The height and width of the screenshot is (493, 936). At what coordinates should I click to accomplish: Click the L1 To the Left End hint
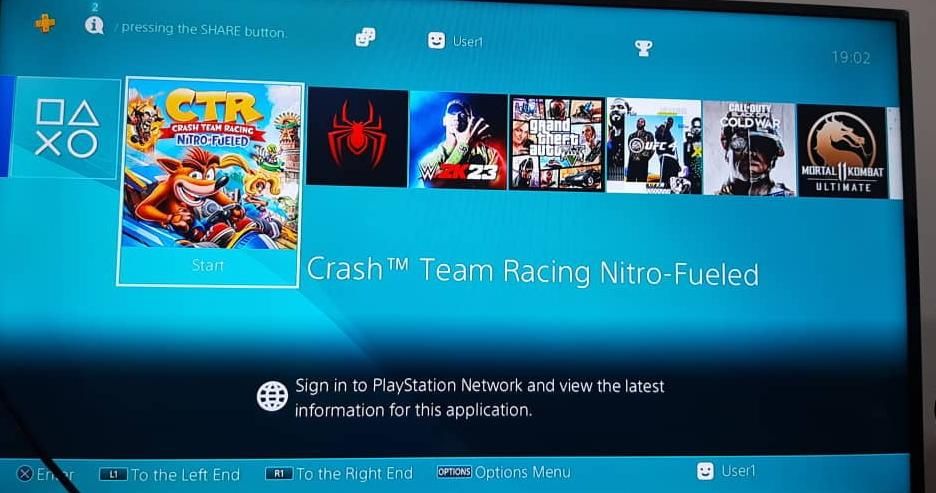point(170,474)
